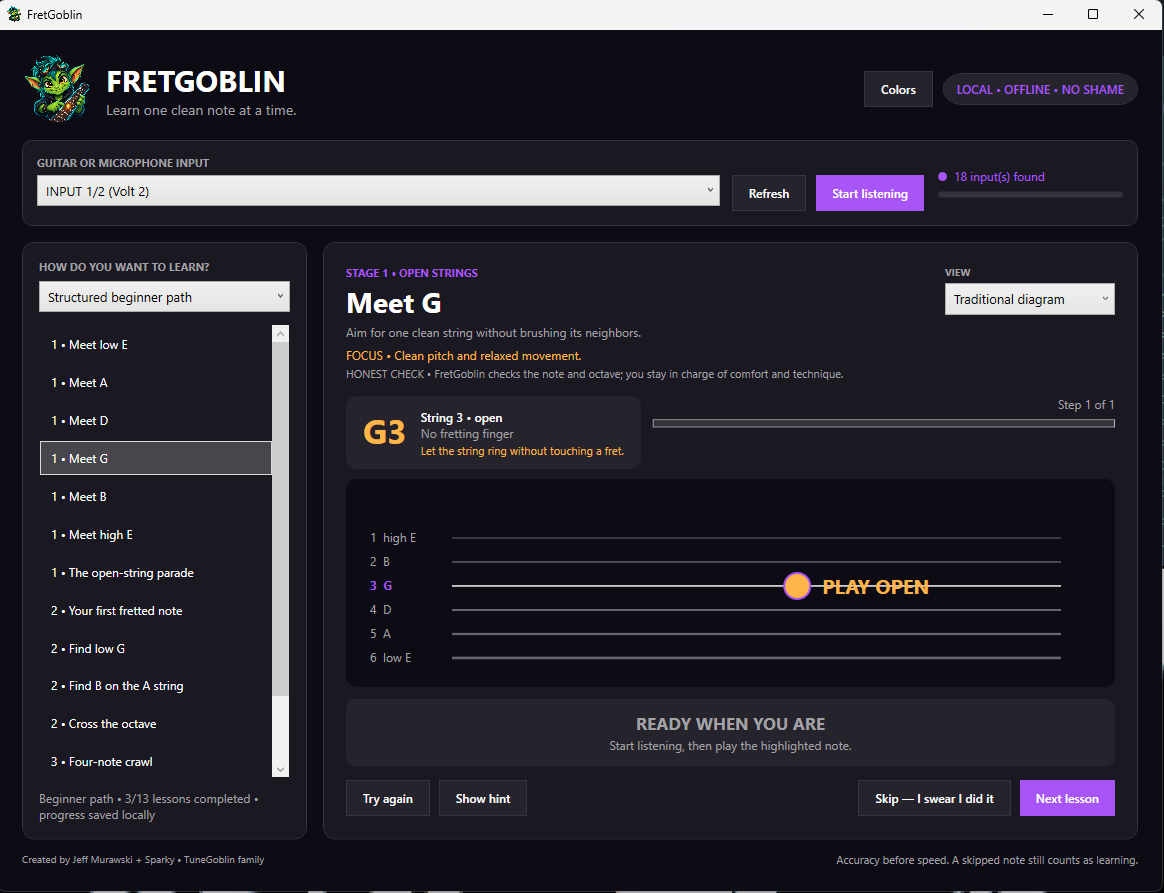Select the open-string parade lesson
This screenshot has height=893, width=1164.
(x=156, y=572)
